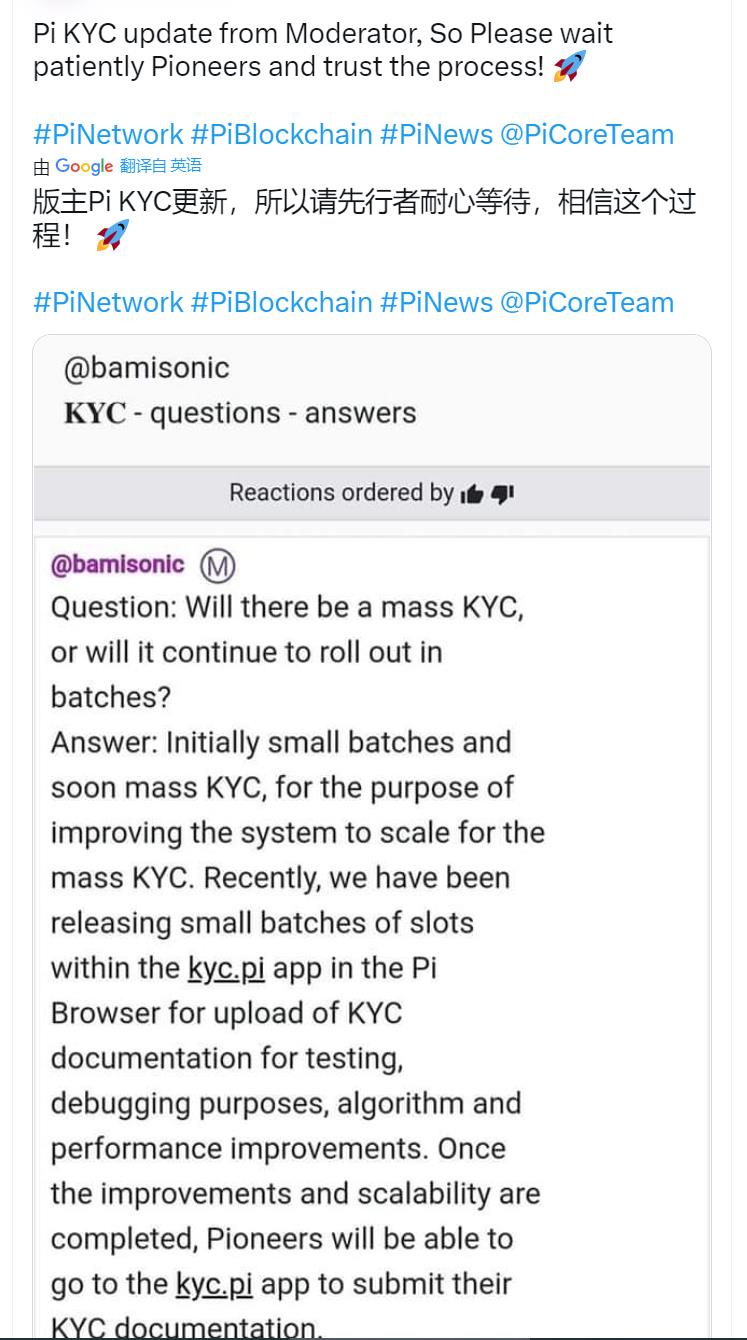
Task: Open #PiNetwork hashtag below the Chinese translation
Action: click(108, 302)
